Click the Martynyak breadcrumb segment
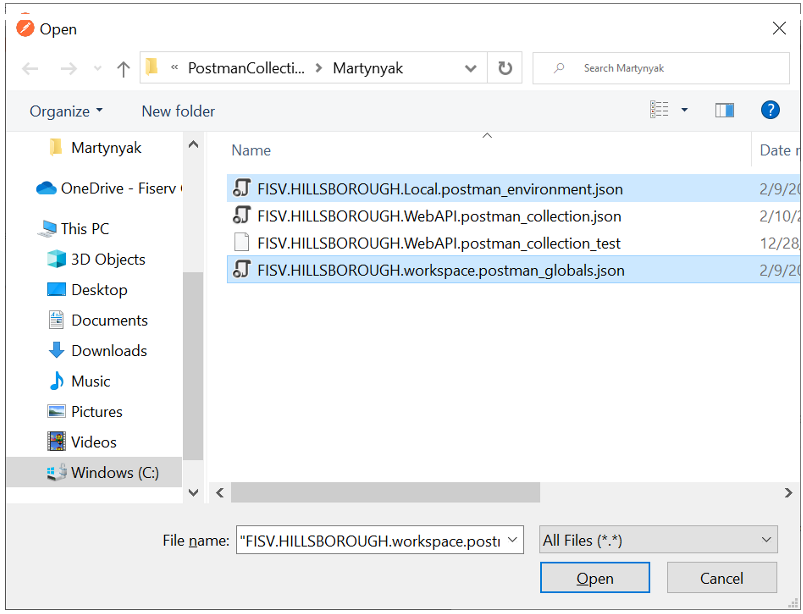Image resolution: width=803 pixels, height=614 pixels. (x=368, y=68)
